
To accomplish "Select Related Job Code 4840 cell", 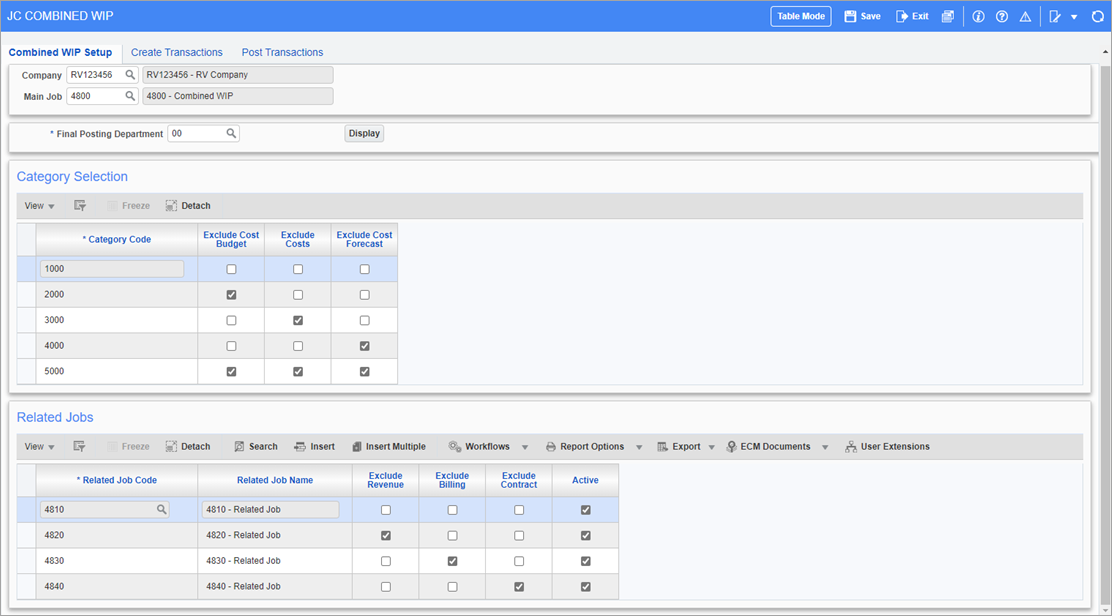I will (x=117, y=586).
